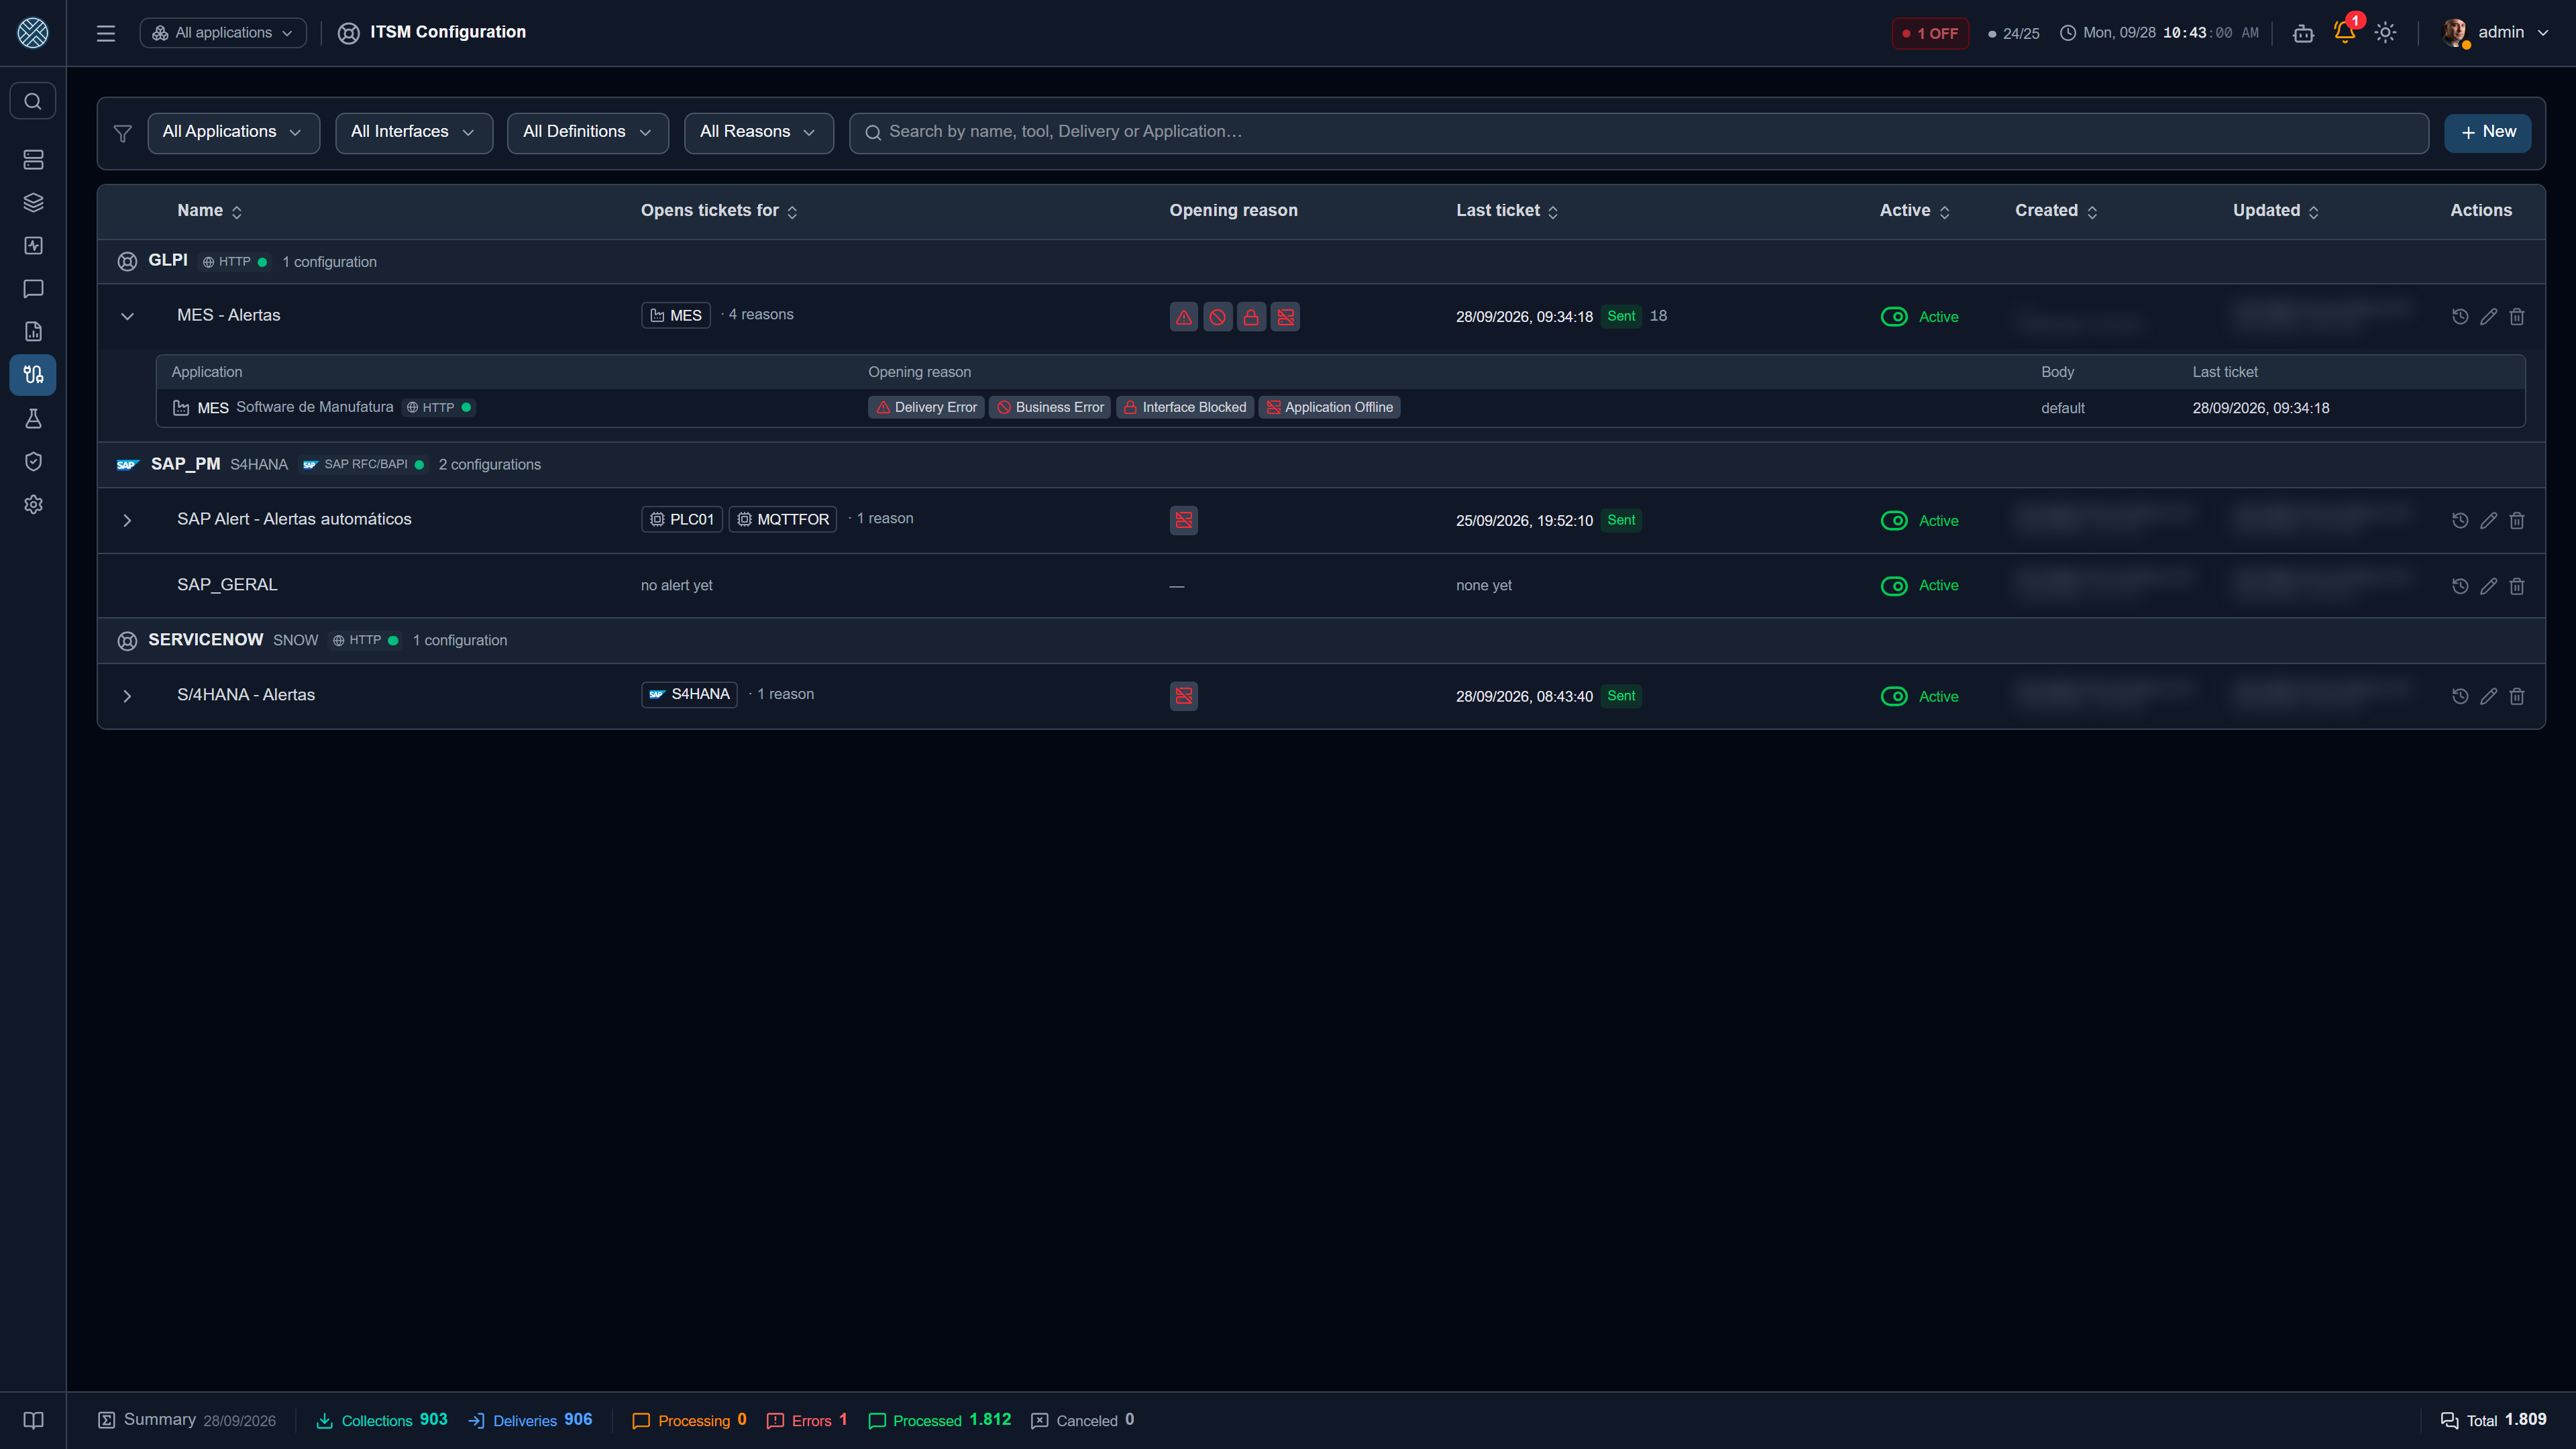Viewport: 2576px width, 1449px height.
Task: Open the admin user menu
Action: (2496, 33)
